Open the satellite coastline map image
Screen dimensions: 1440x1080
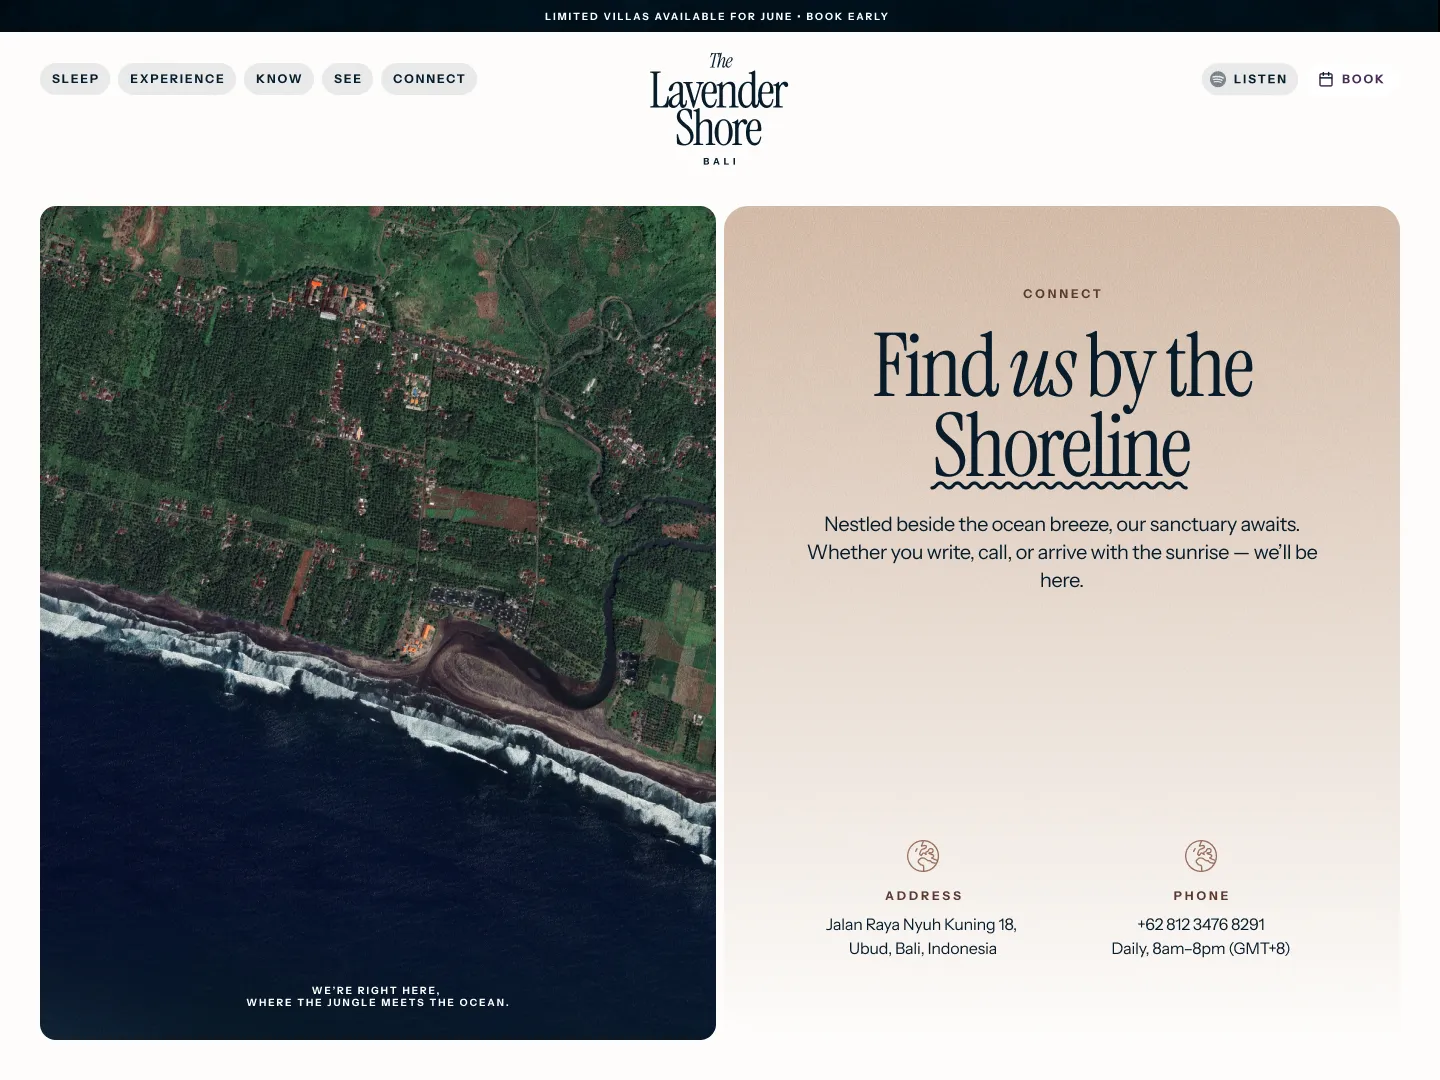pos(378,623)
